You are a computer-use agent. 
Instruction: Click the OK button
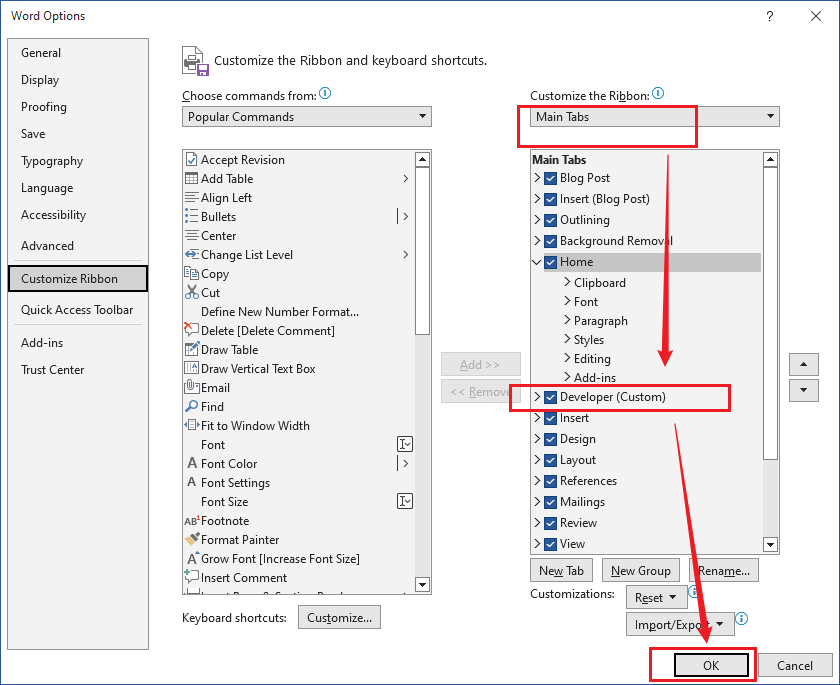(x=711, y=665)
